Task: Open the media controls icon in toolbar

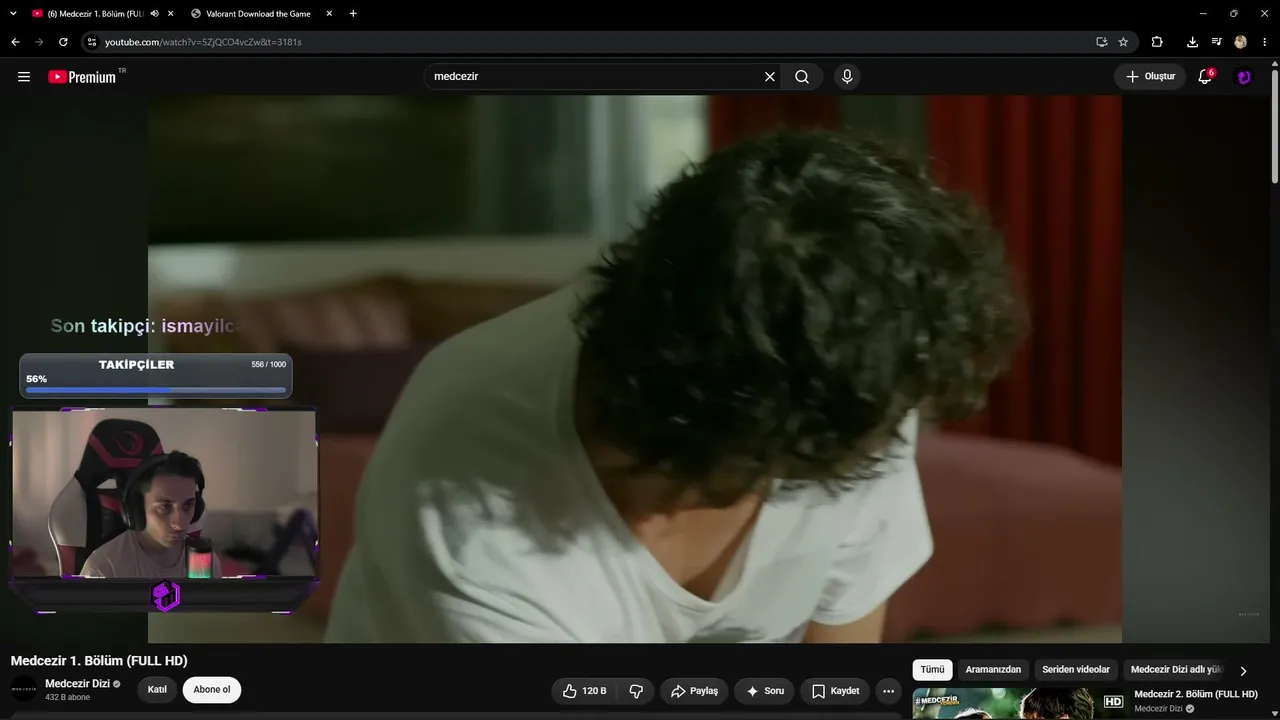Action: click(x=1216, y=42)
